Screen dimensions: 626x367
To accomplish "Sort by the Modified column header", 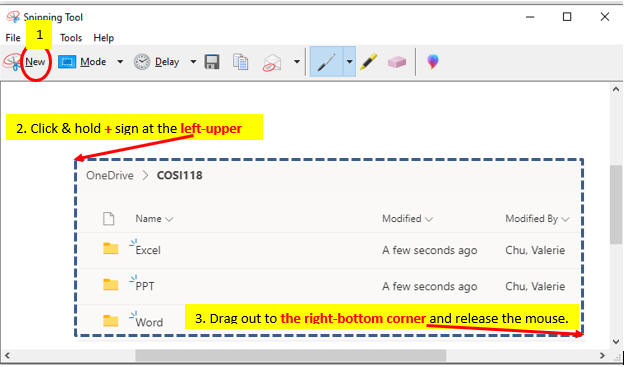I will coord(407,219).
